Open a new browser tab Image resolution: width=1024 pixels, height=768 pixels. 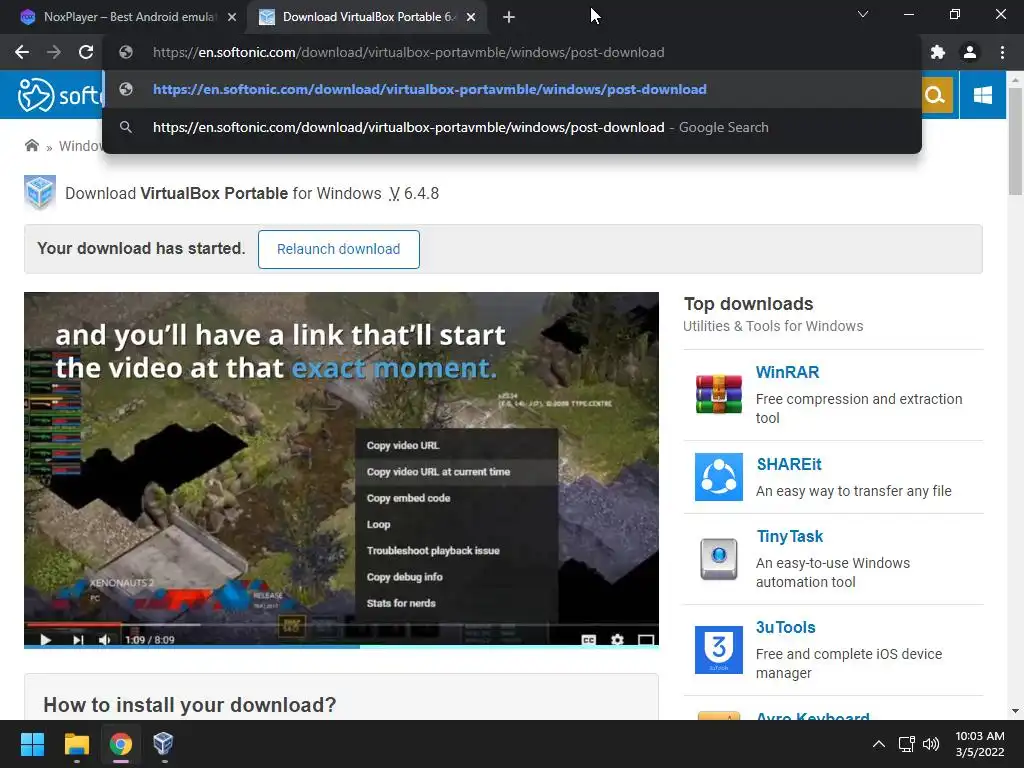pos(509,17)
